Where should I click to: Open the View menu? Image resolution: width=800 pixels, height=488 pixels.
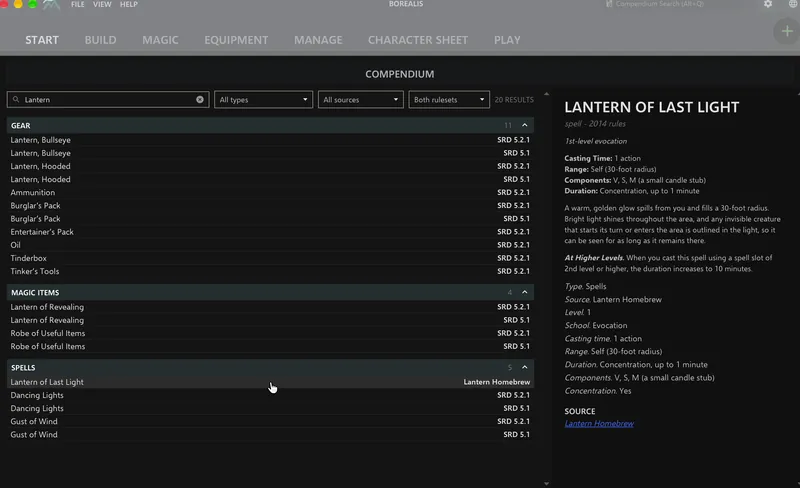pos(102,4)
